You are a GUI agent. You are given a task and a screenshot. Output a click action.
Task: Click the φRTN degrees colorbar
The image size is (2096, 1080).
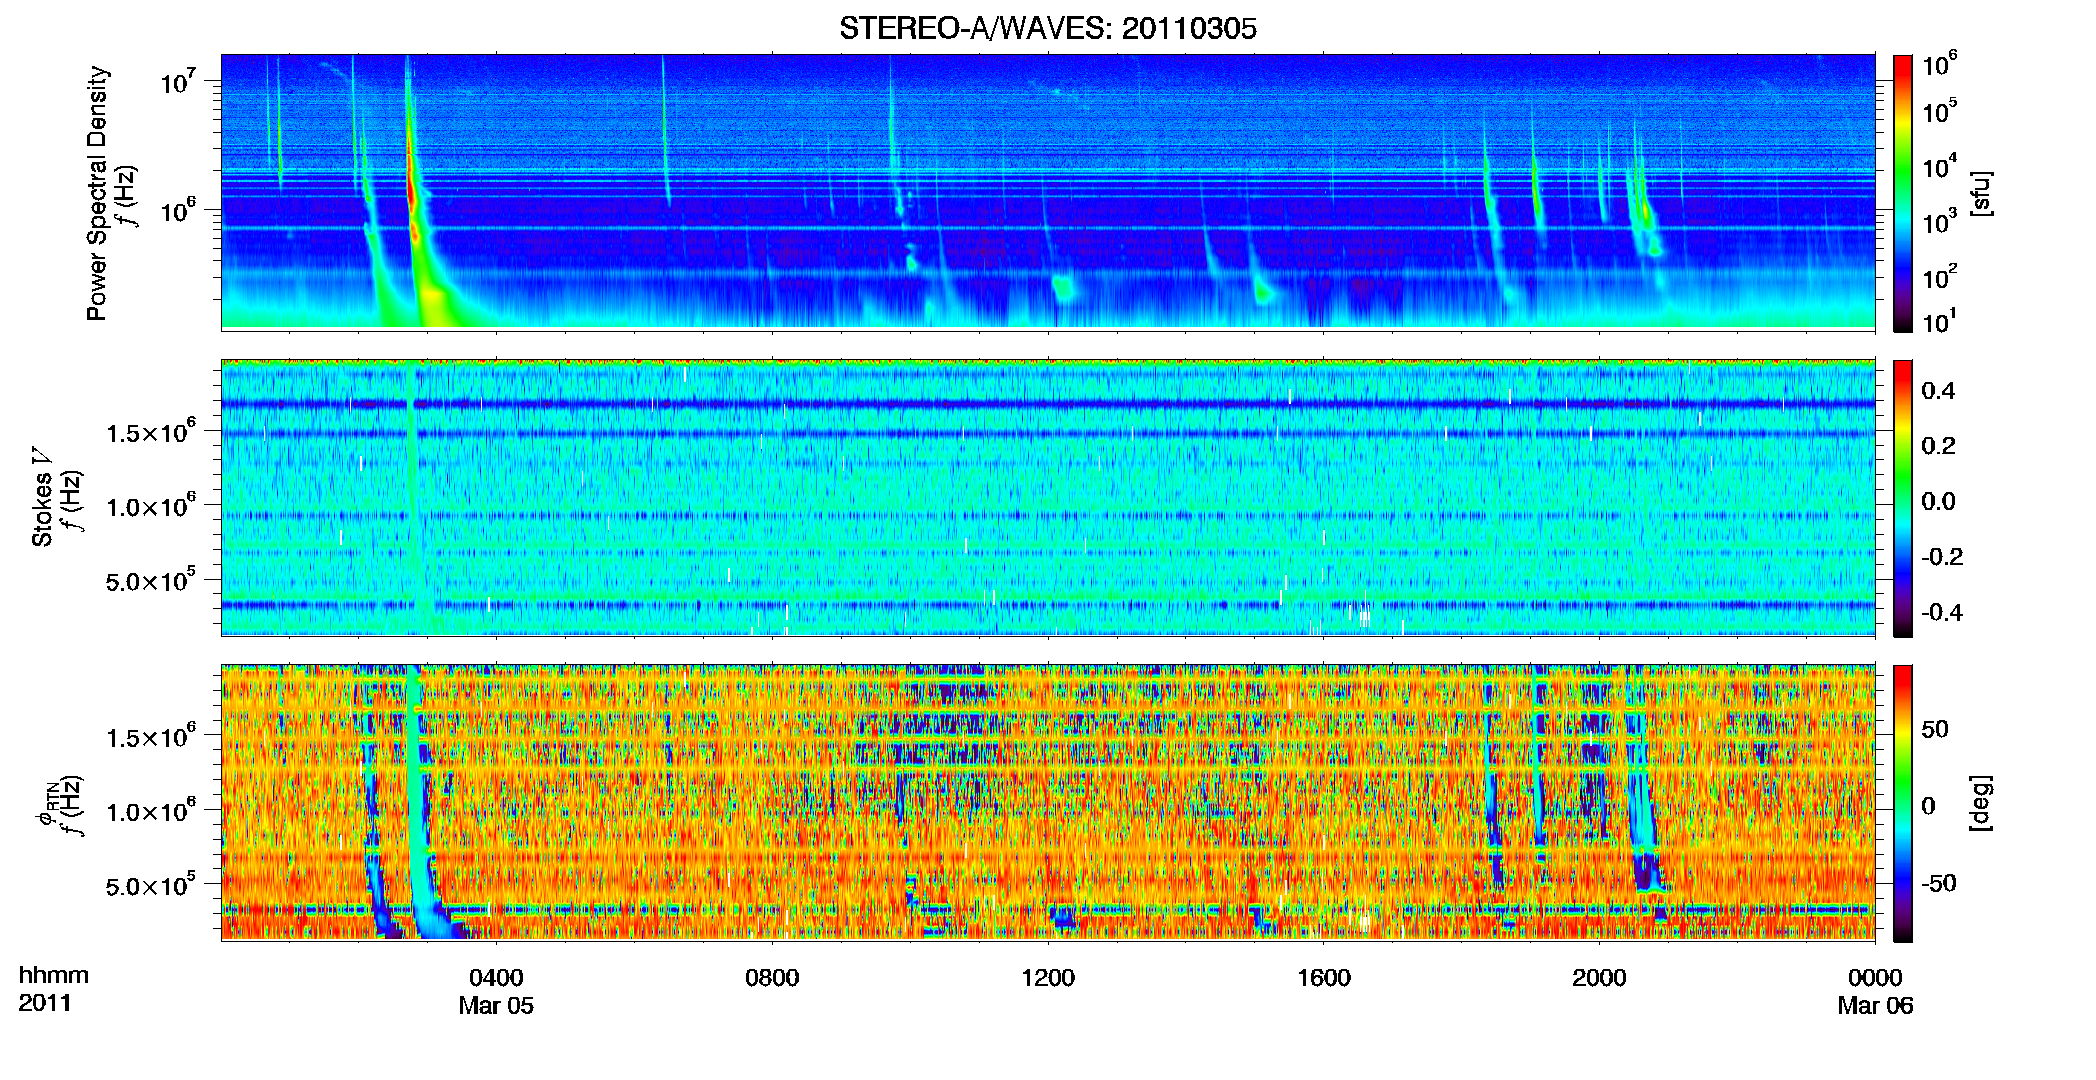pos(1903,803)
